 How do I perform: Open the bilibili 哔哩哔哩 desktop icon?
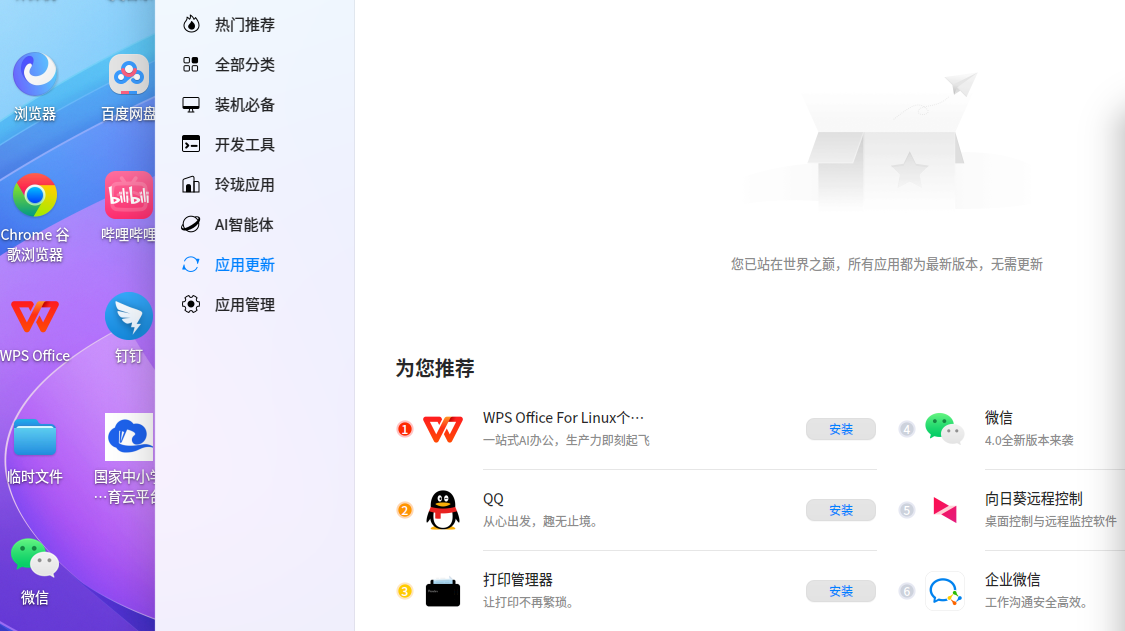click(129, 195)
